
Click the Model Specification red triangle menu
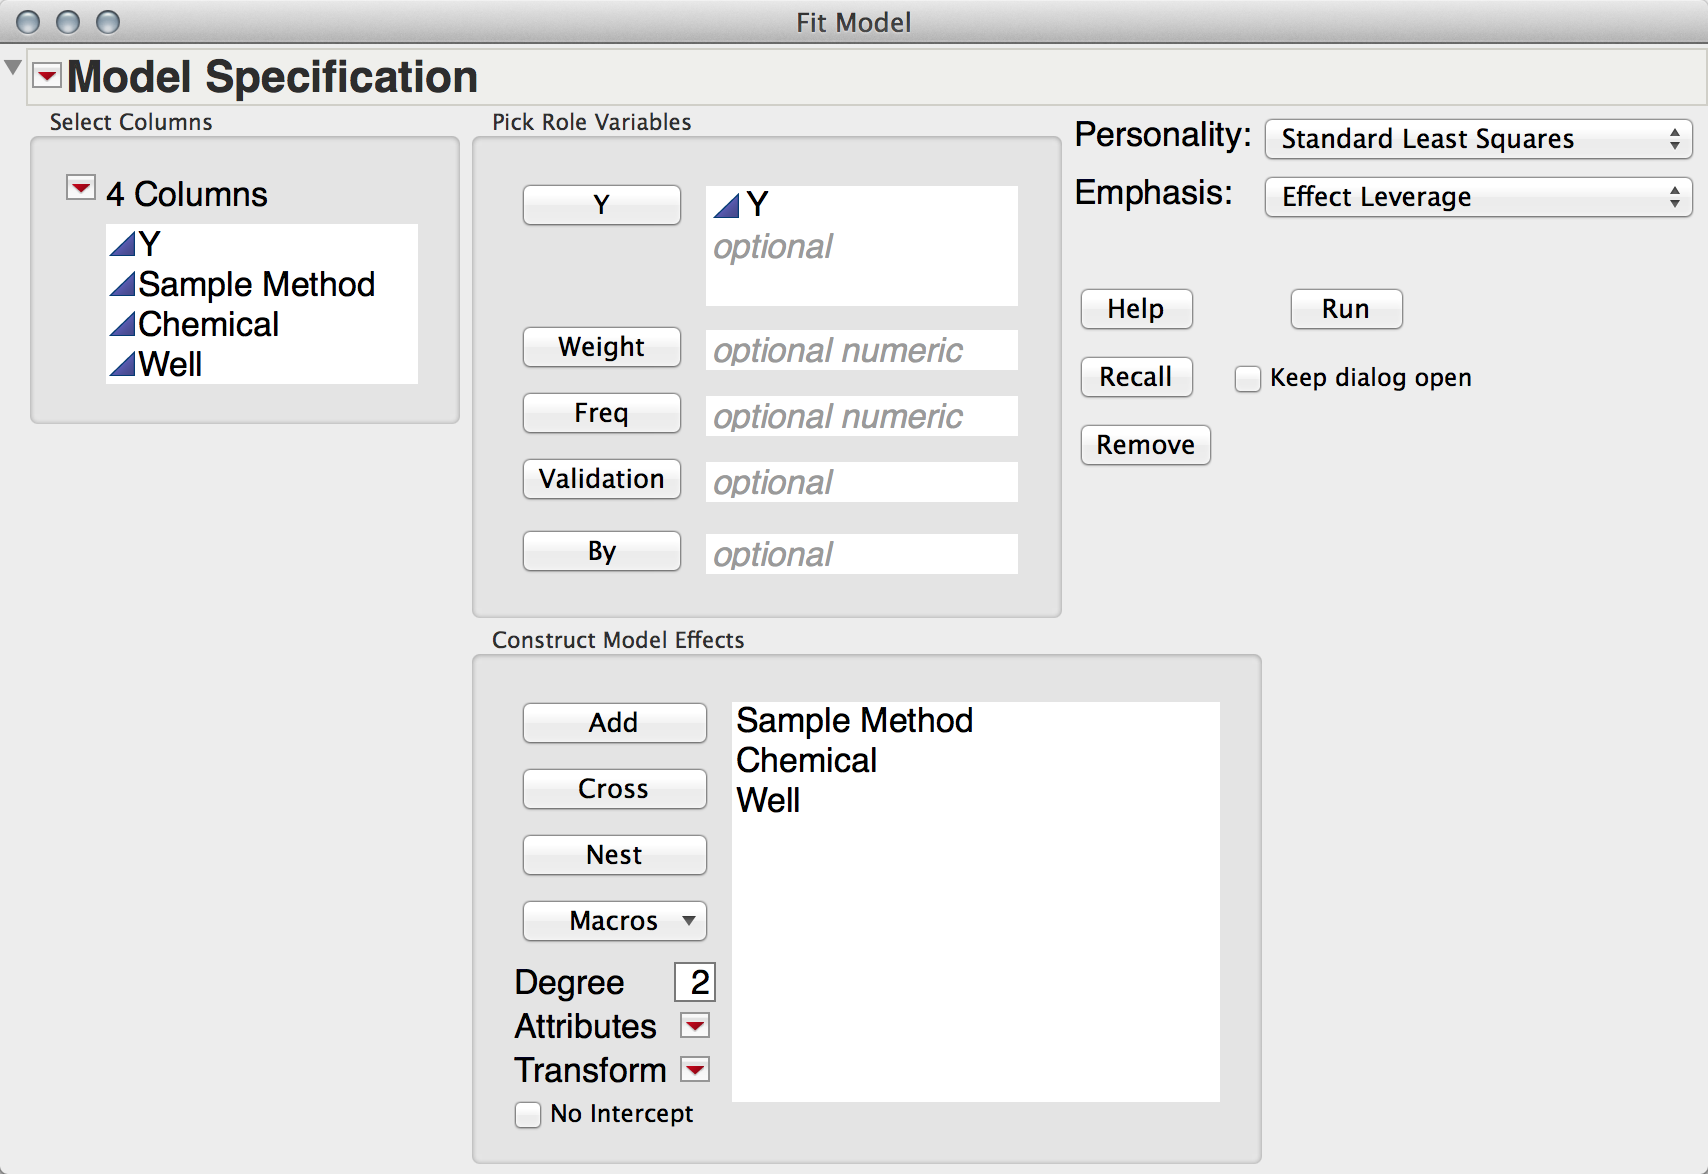click(47, 76)
